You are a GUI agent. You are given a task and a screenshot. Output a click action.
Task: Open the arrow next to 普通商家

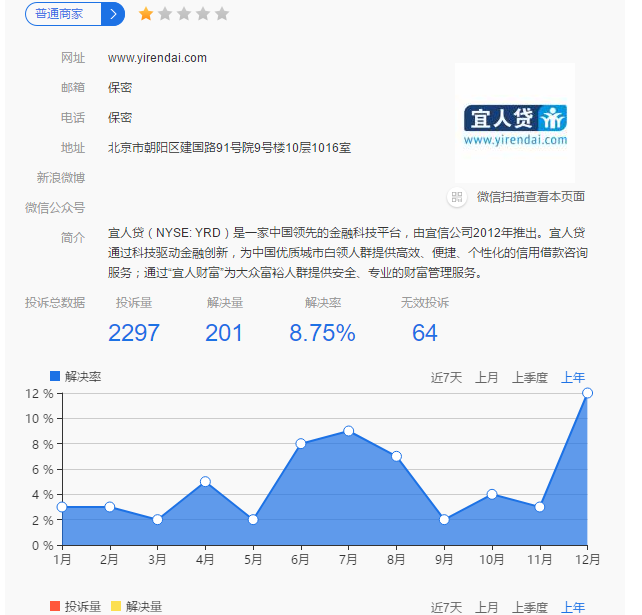click(113, 14)
